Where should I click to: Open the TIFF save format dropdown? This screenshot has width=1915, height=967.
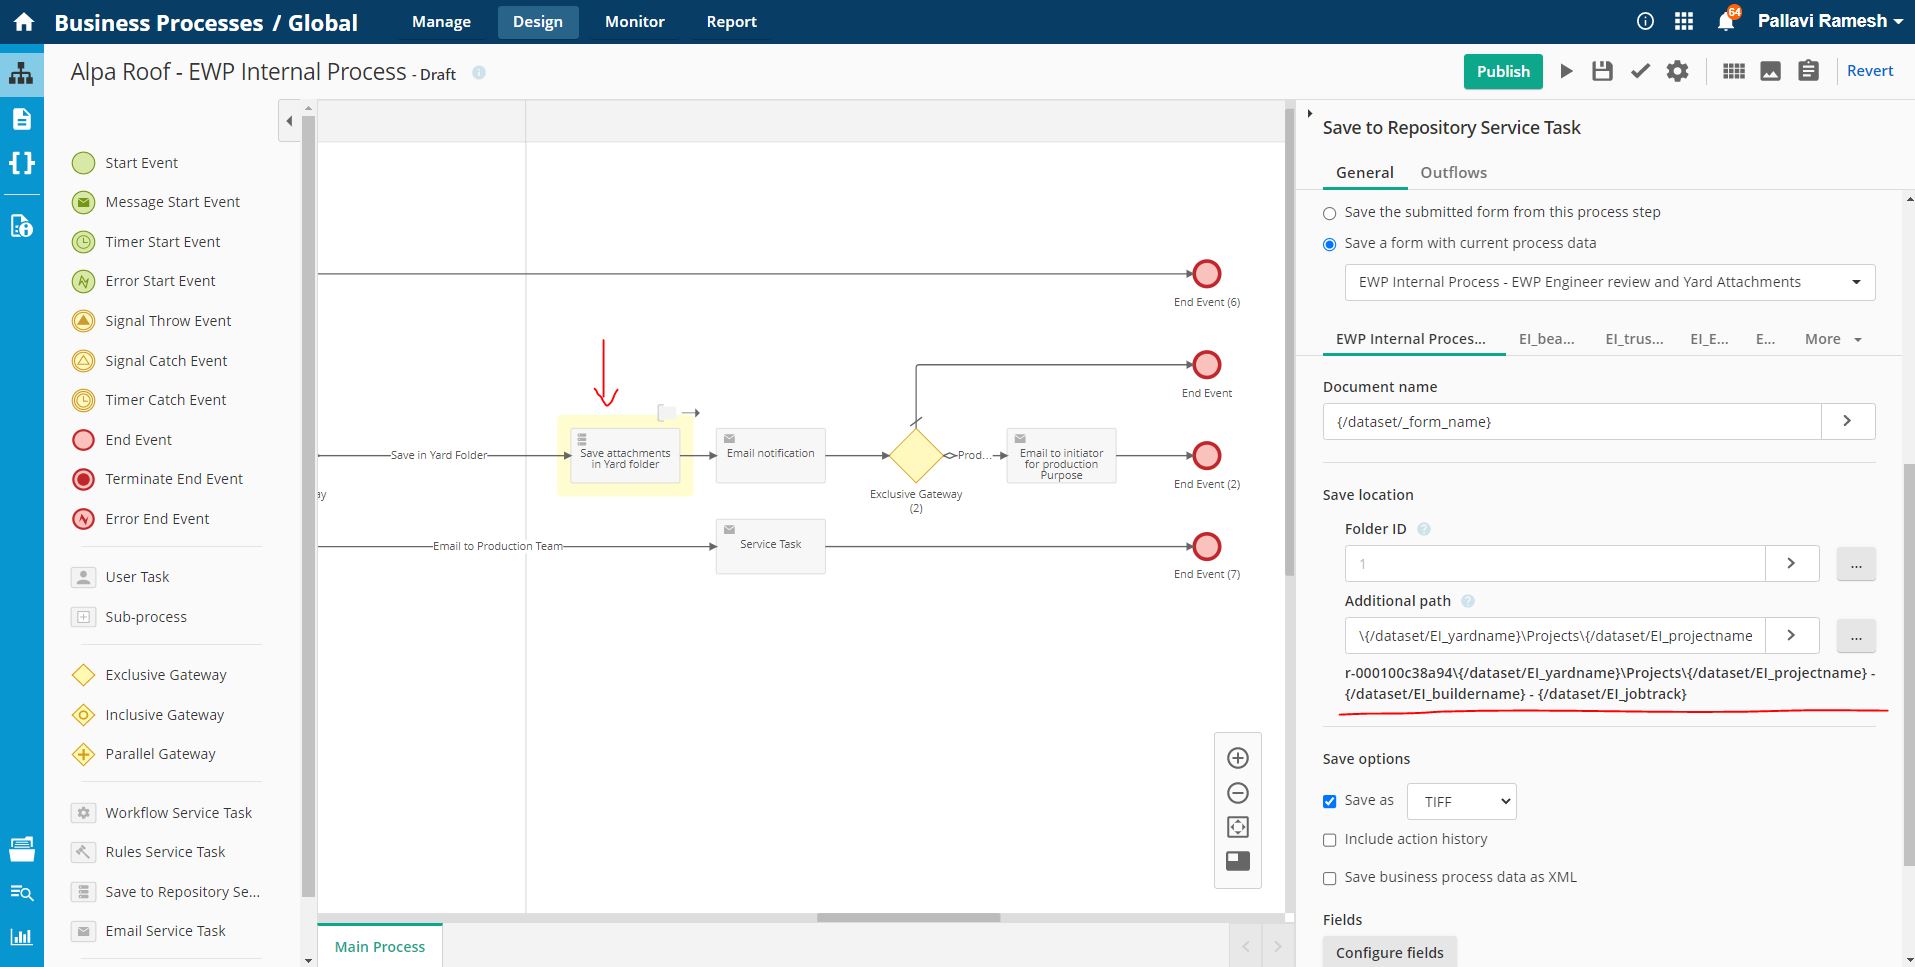tap(1461, 801)
